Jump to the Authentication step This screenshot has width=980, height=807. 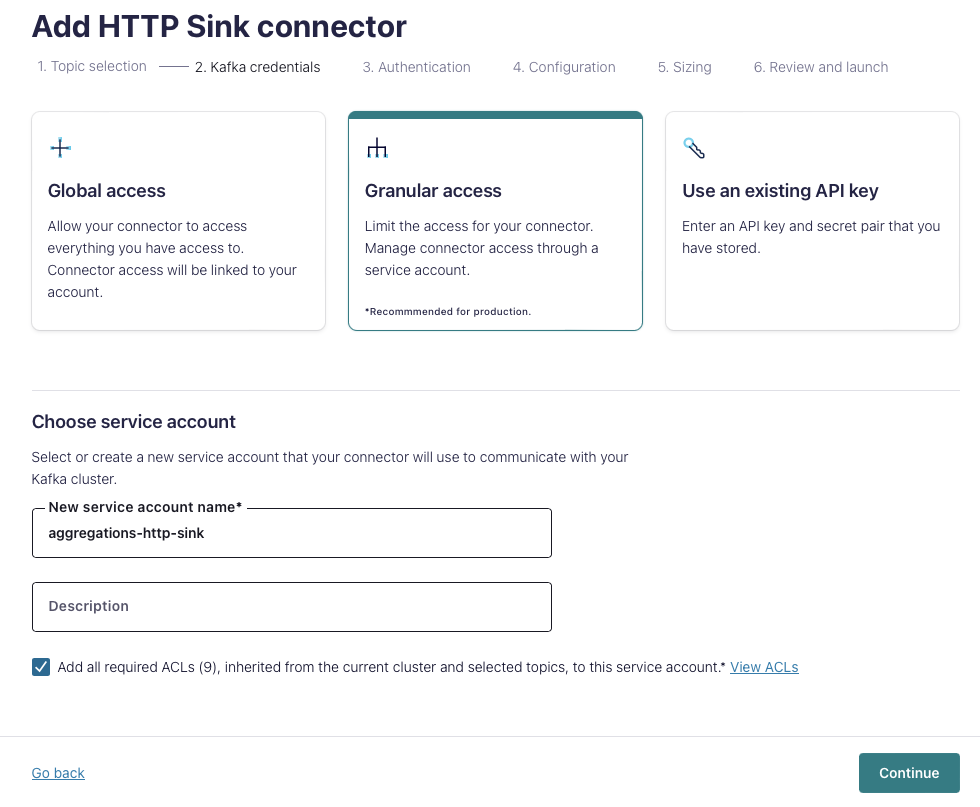click(416, 68)
